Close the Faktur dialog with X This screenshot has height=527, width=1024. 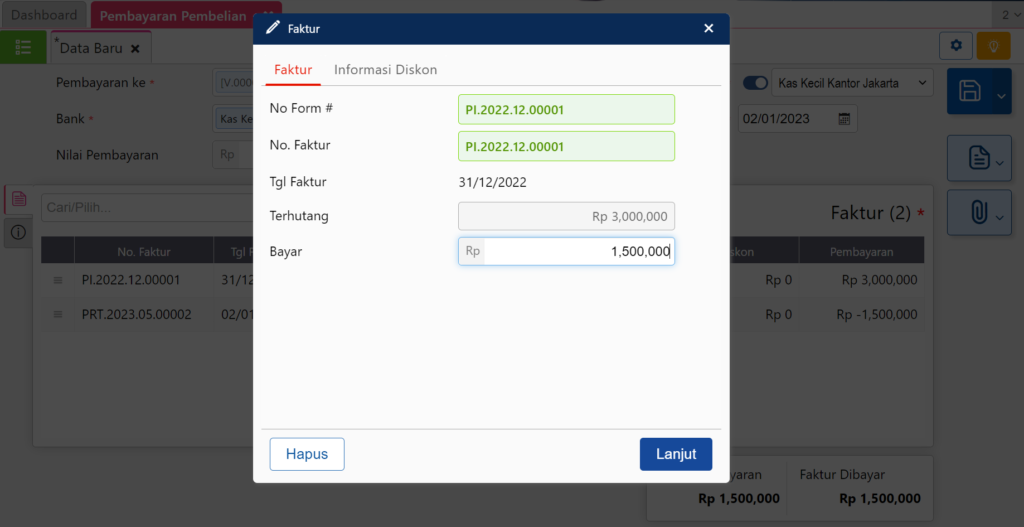[708, 29]
